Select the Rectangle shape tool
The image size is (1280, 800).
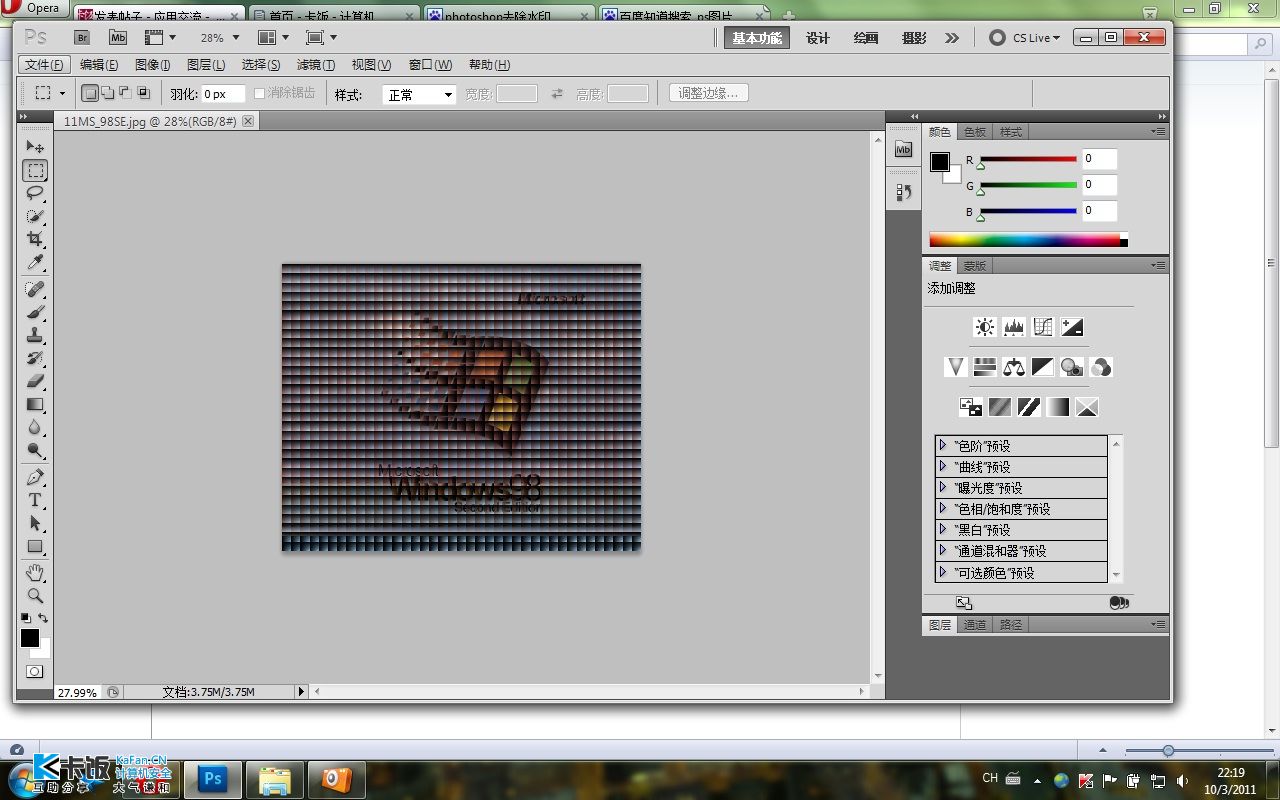tap(35, 546)
